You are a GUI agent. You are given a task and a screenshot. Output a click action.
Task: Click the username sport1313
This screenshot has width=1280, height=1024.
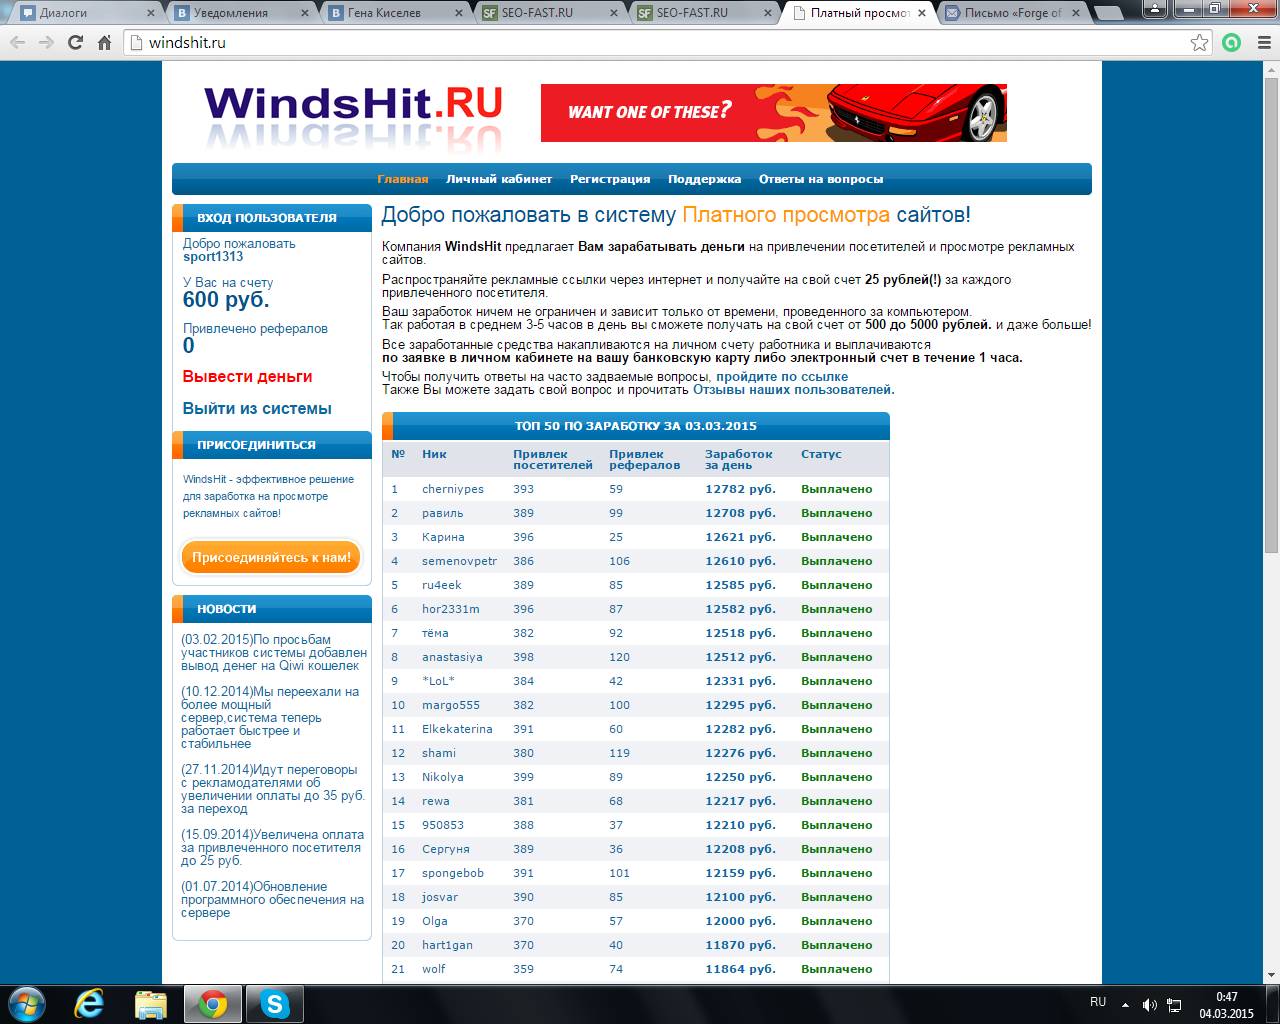point(213,257)
